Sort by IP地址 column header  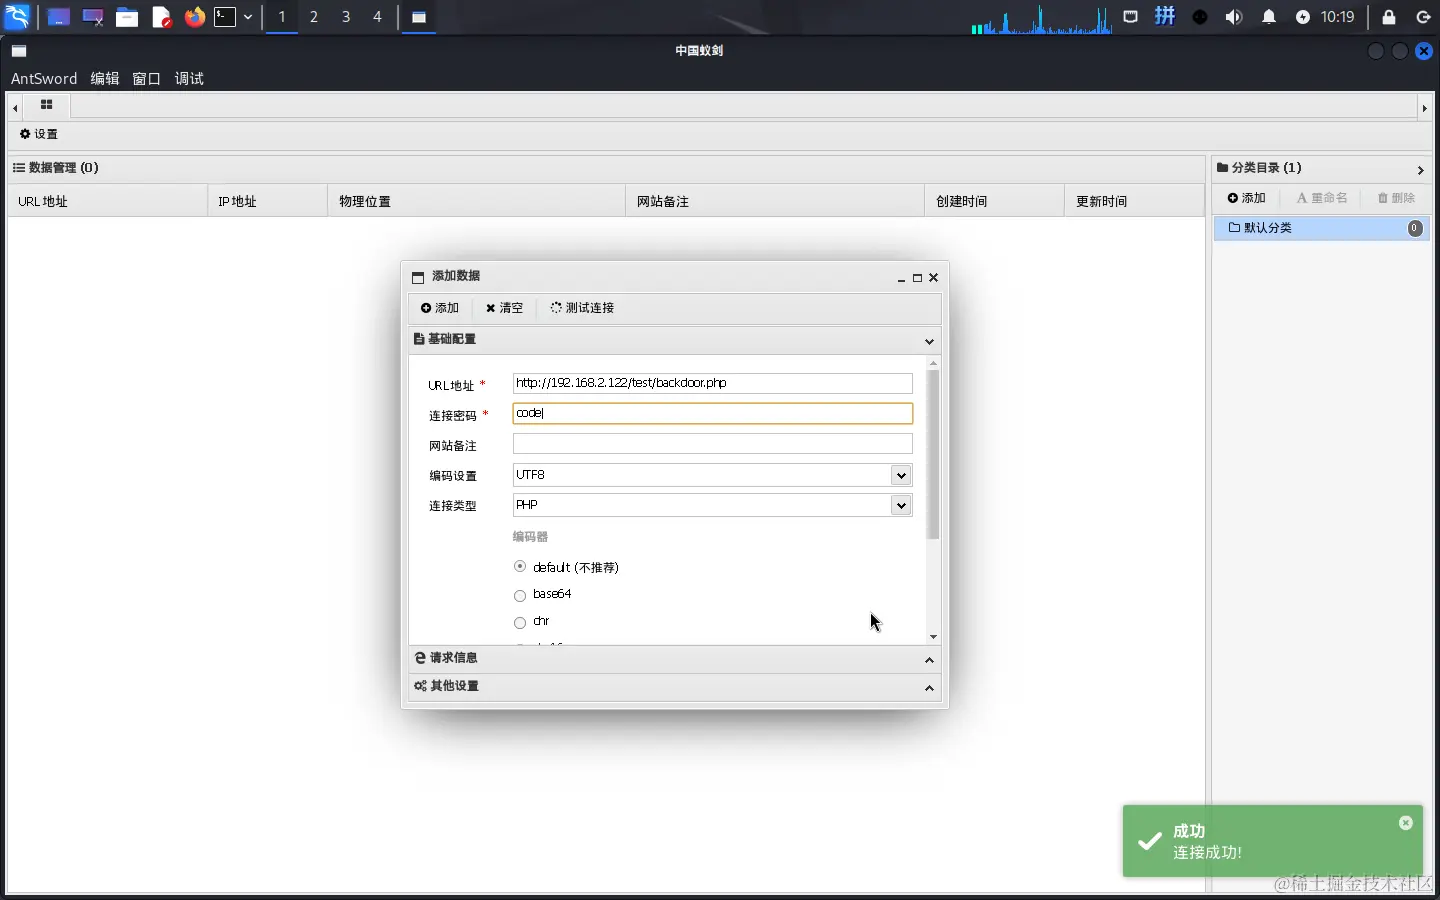268,201
